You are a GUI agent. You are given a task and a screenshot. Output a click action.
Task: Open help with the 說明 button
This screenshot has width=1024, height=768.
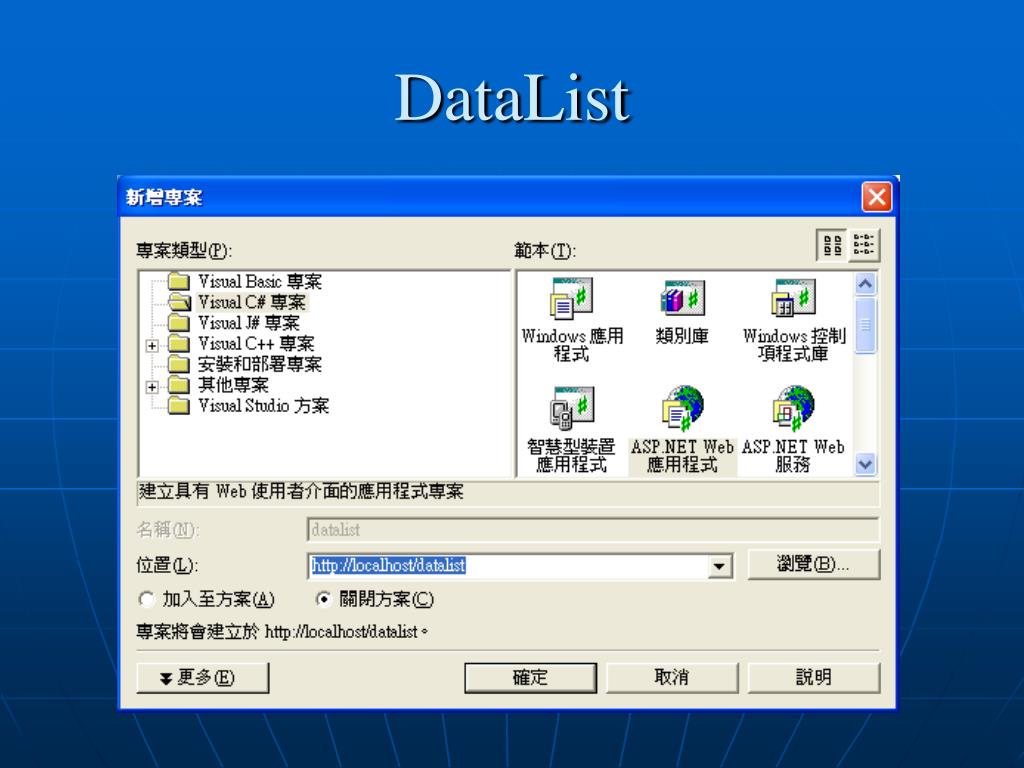tap(814, 677)
